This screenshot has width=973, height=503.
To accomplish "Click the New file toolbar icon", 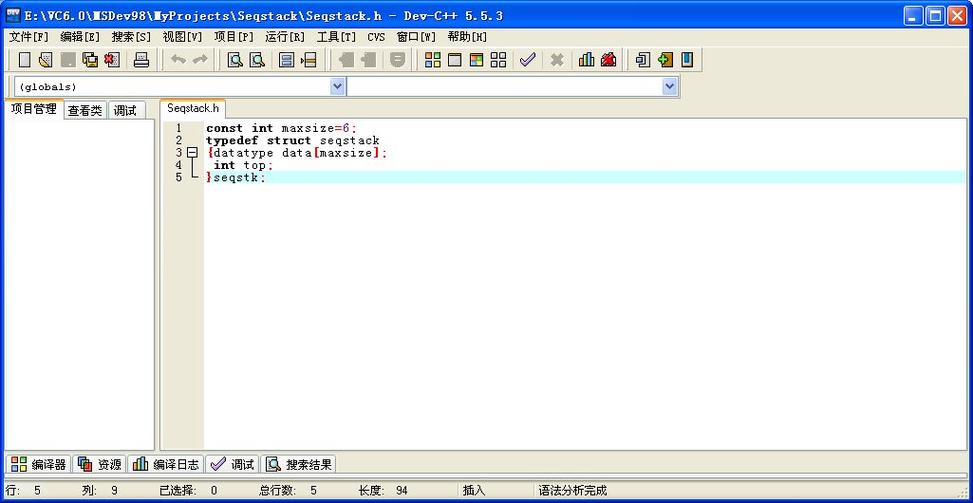I will click(x=25, y=60).
